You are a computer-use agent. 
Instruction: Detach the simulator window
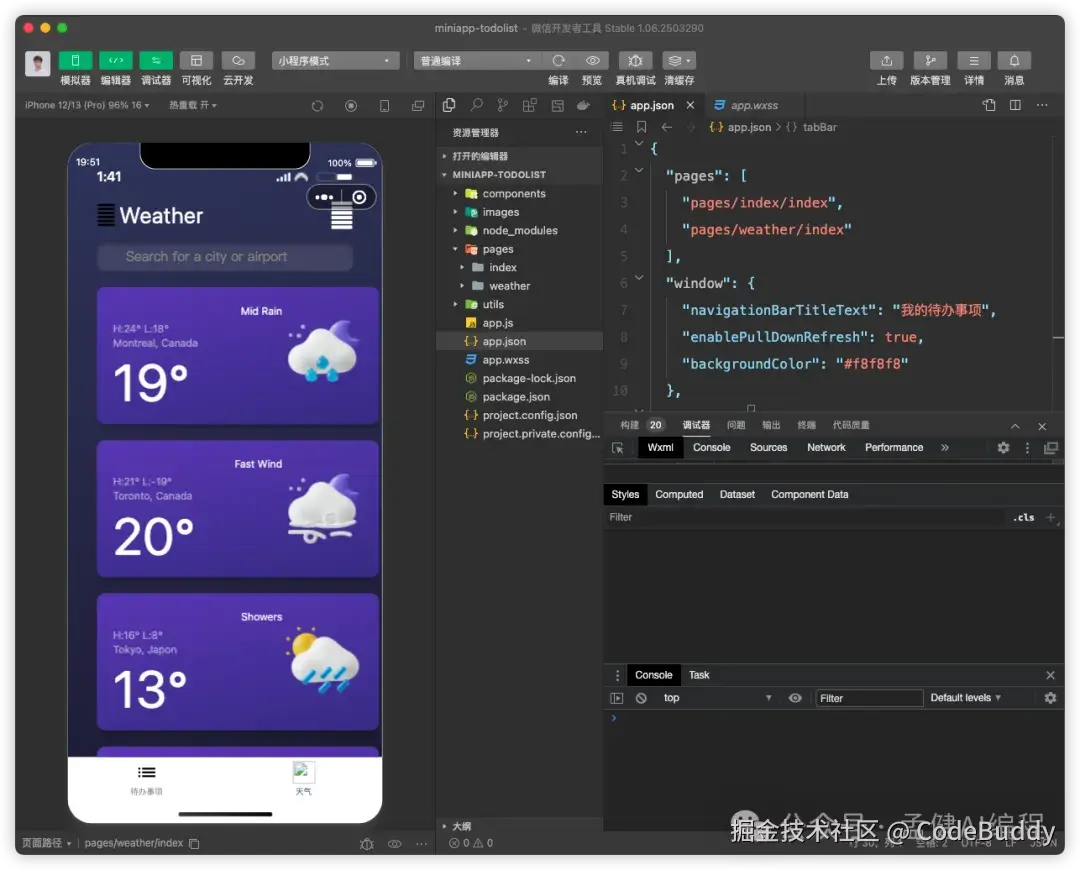[418, 106]
